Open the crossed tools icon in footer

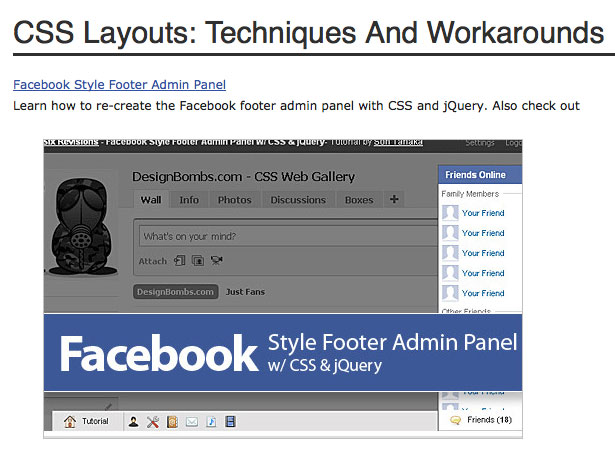(x=153, y=422)
